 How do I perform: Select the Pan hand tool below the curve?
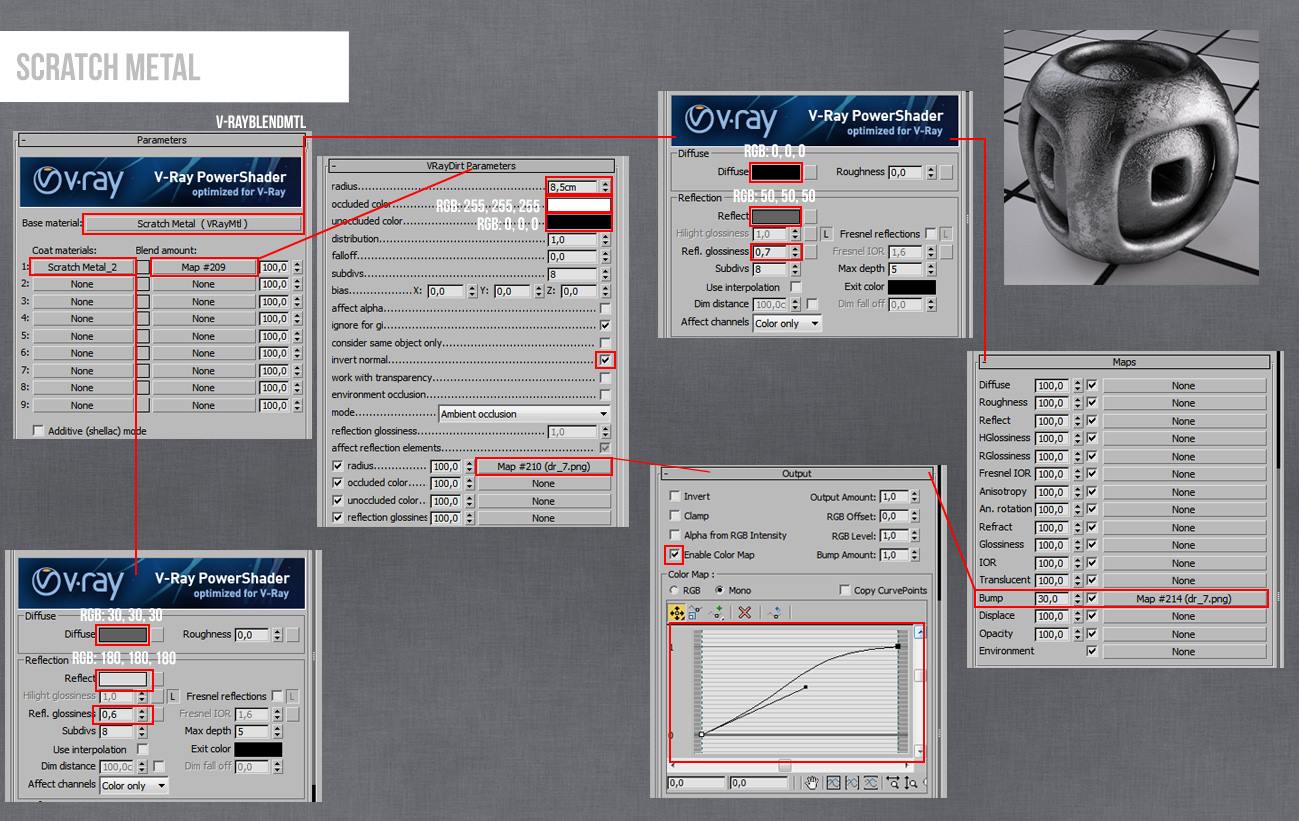pos(813,783)
